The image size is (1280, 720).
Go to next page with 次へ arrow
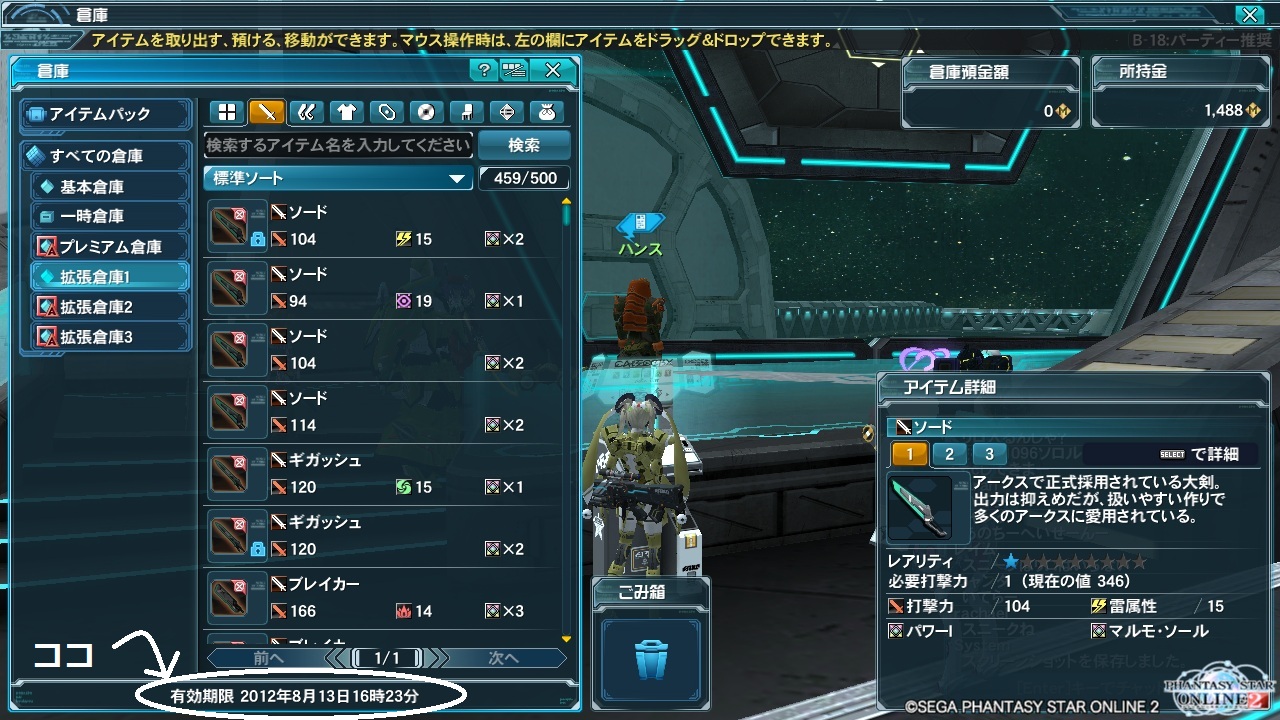point(503,658)
